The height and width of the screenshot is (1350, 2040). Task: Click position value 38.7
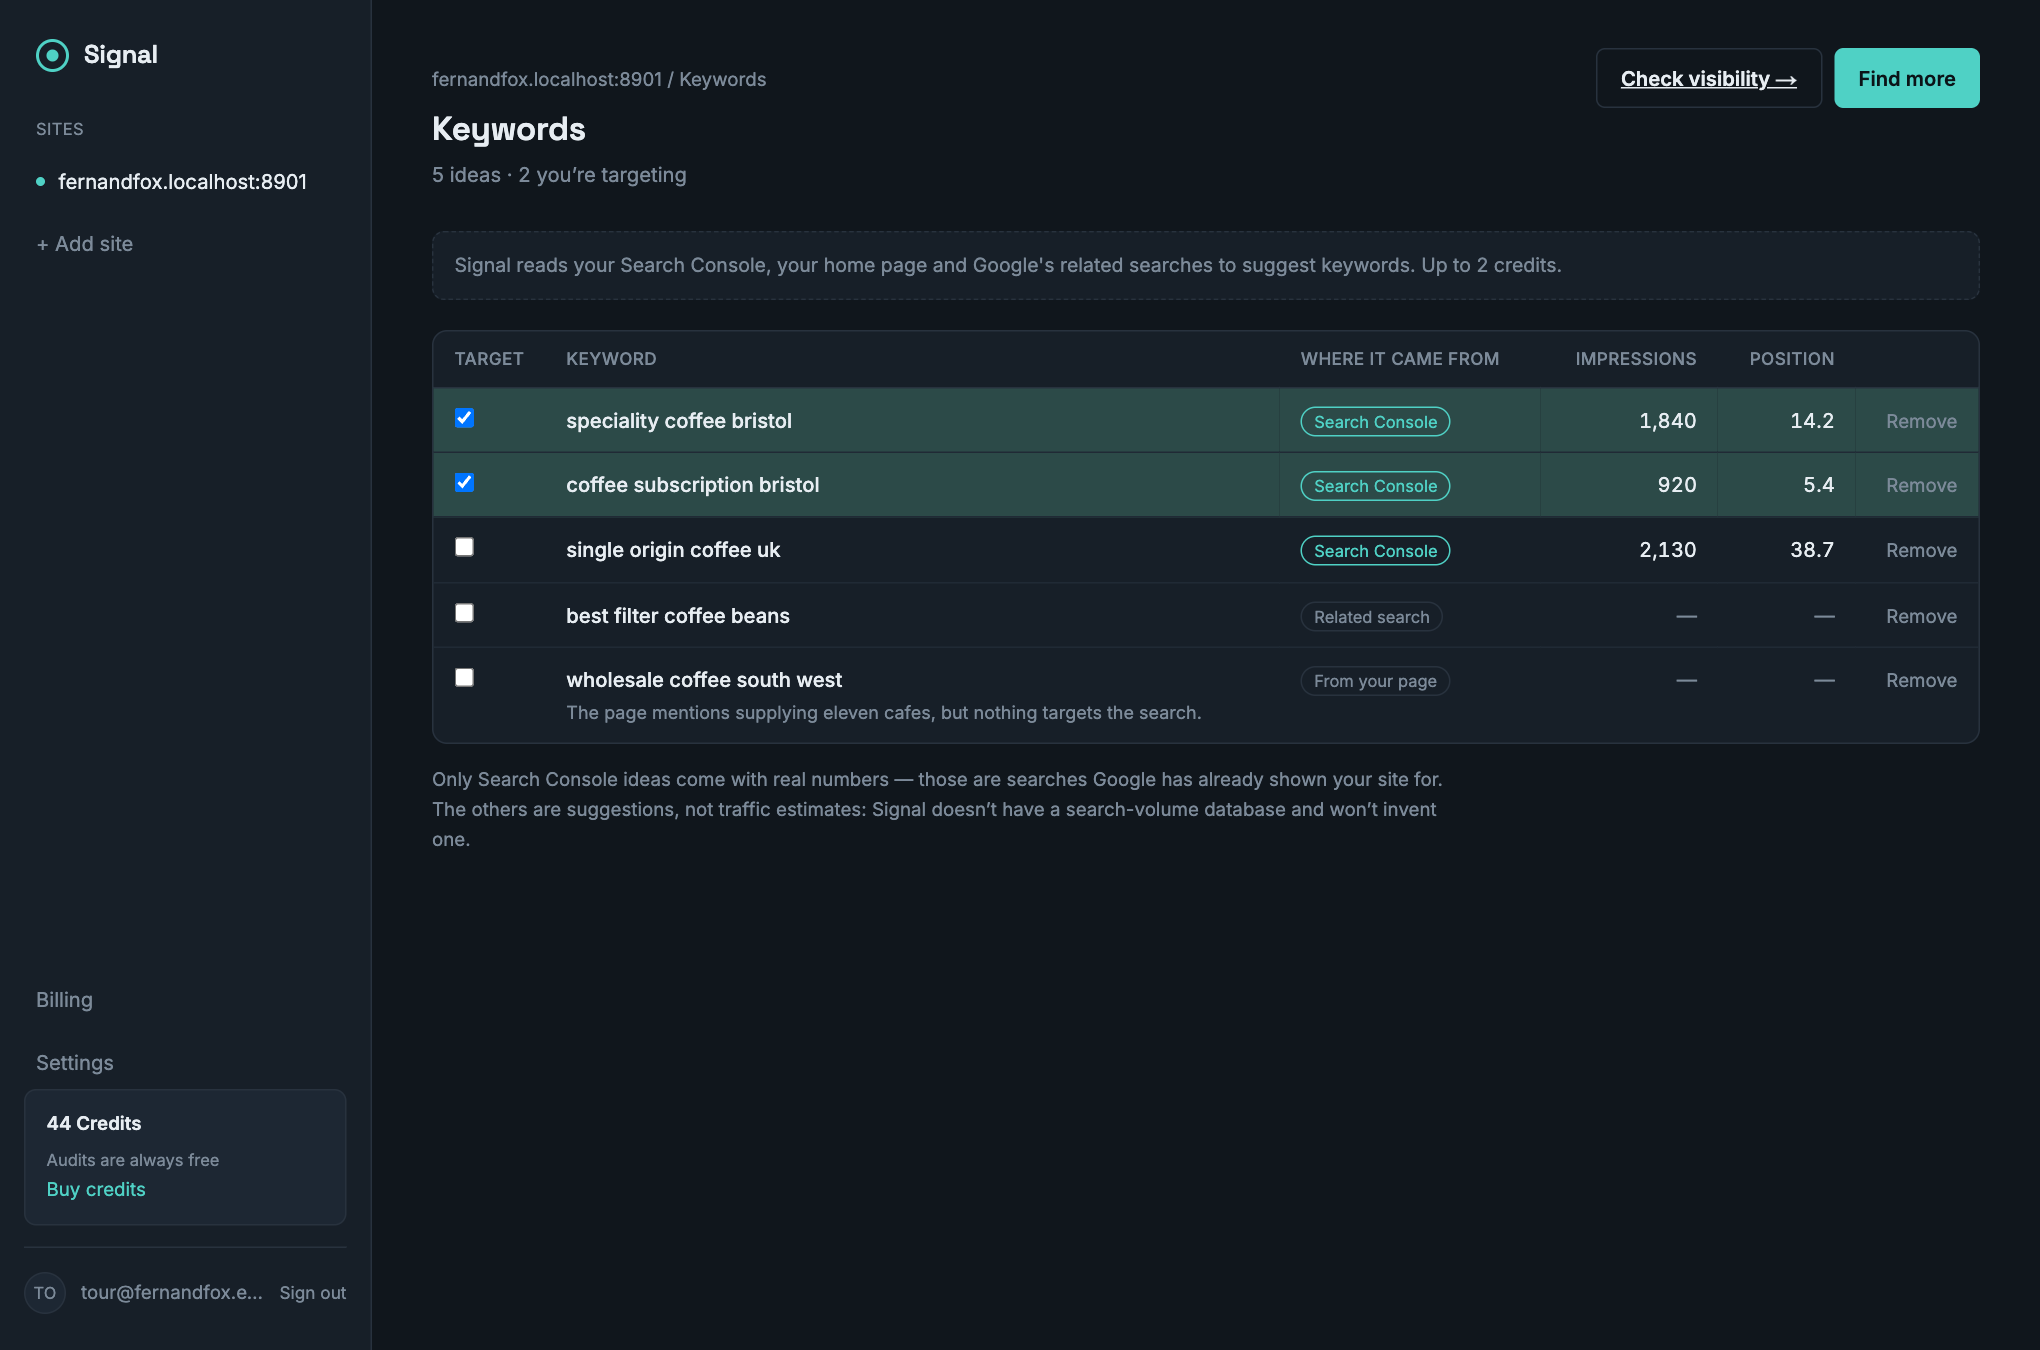(x=1812, y=550)
